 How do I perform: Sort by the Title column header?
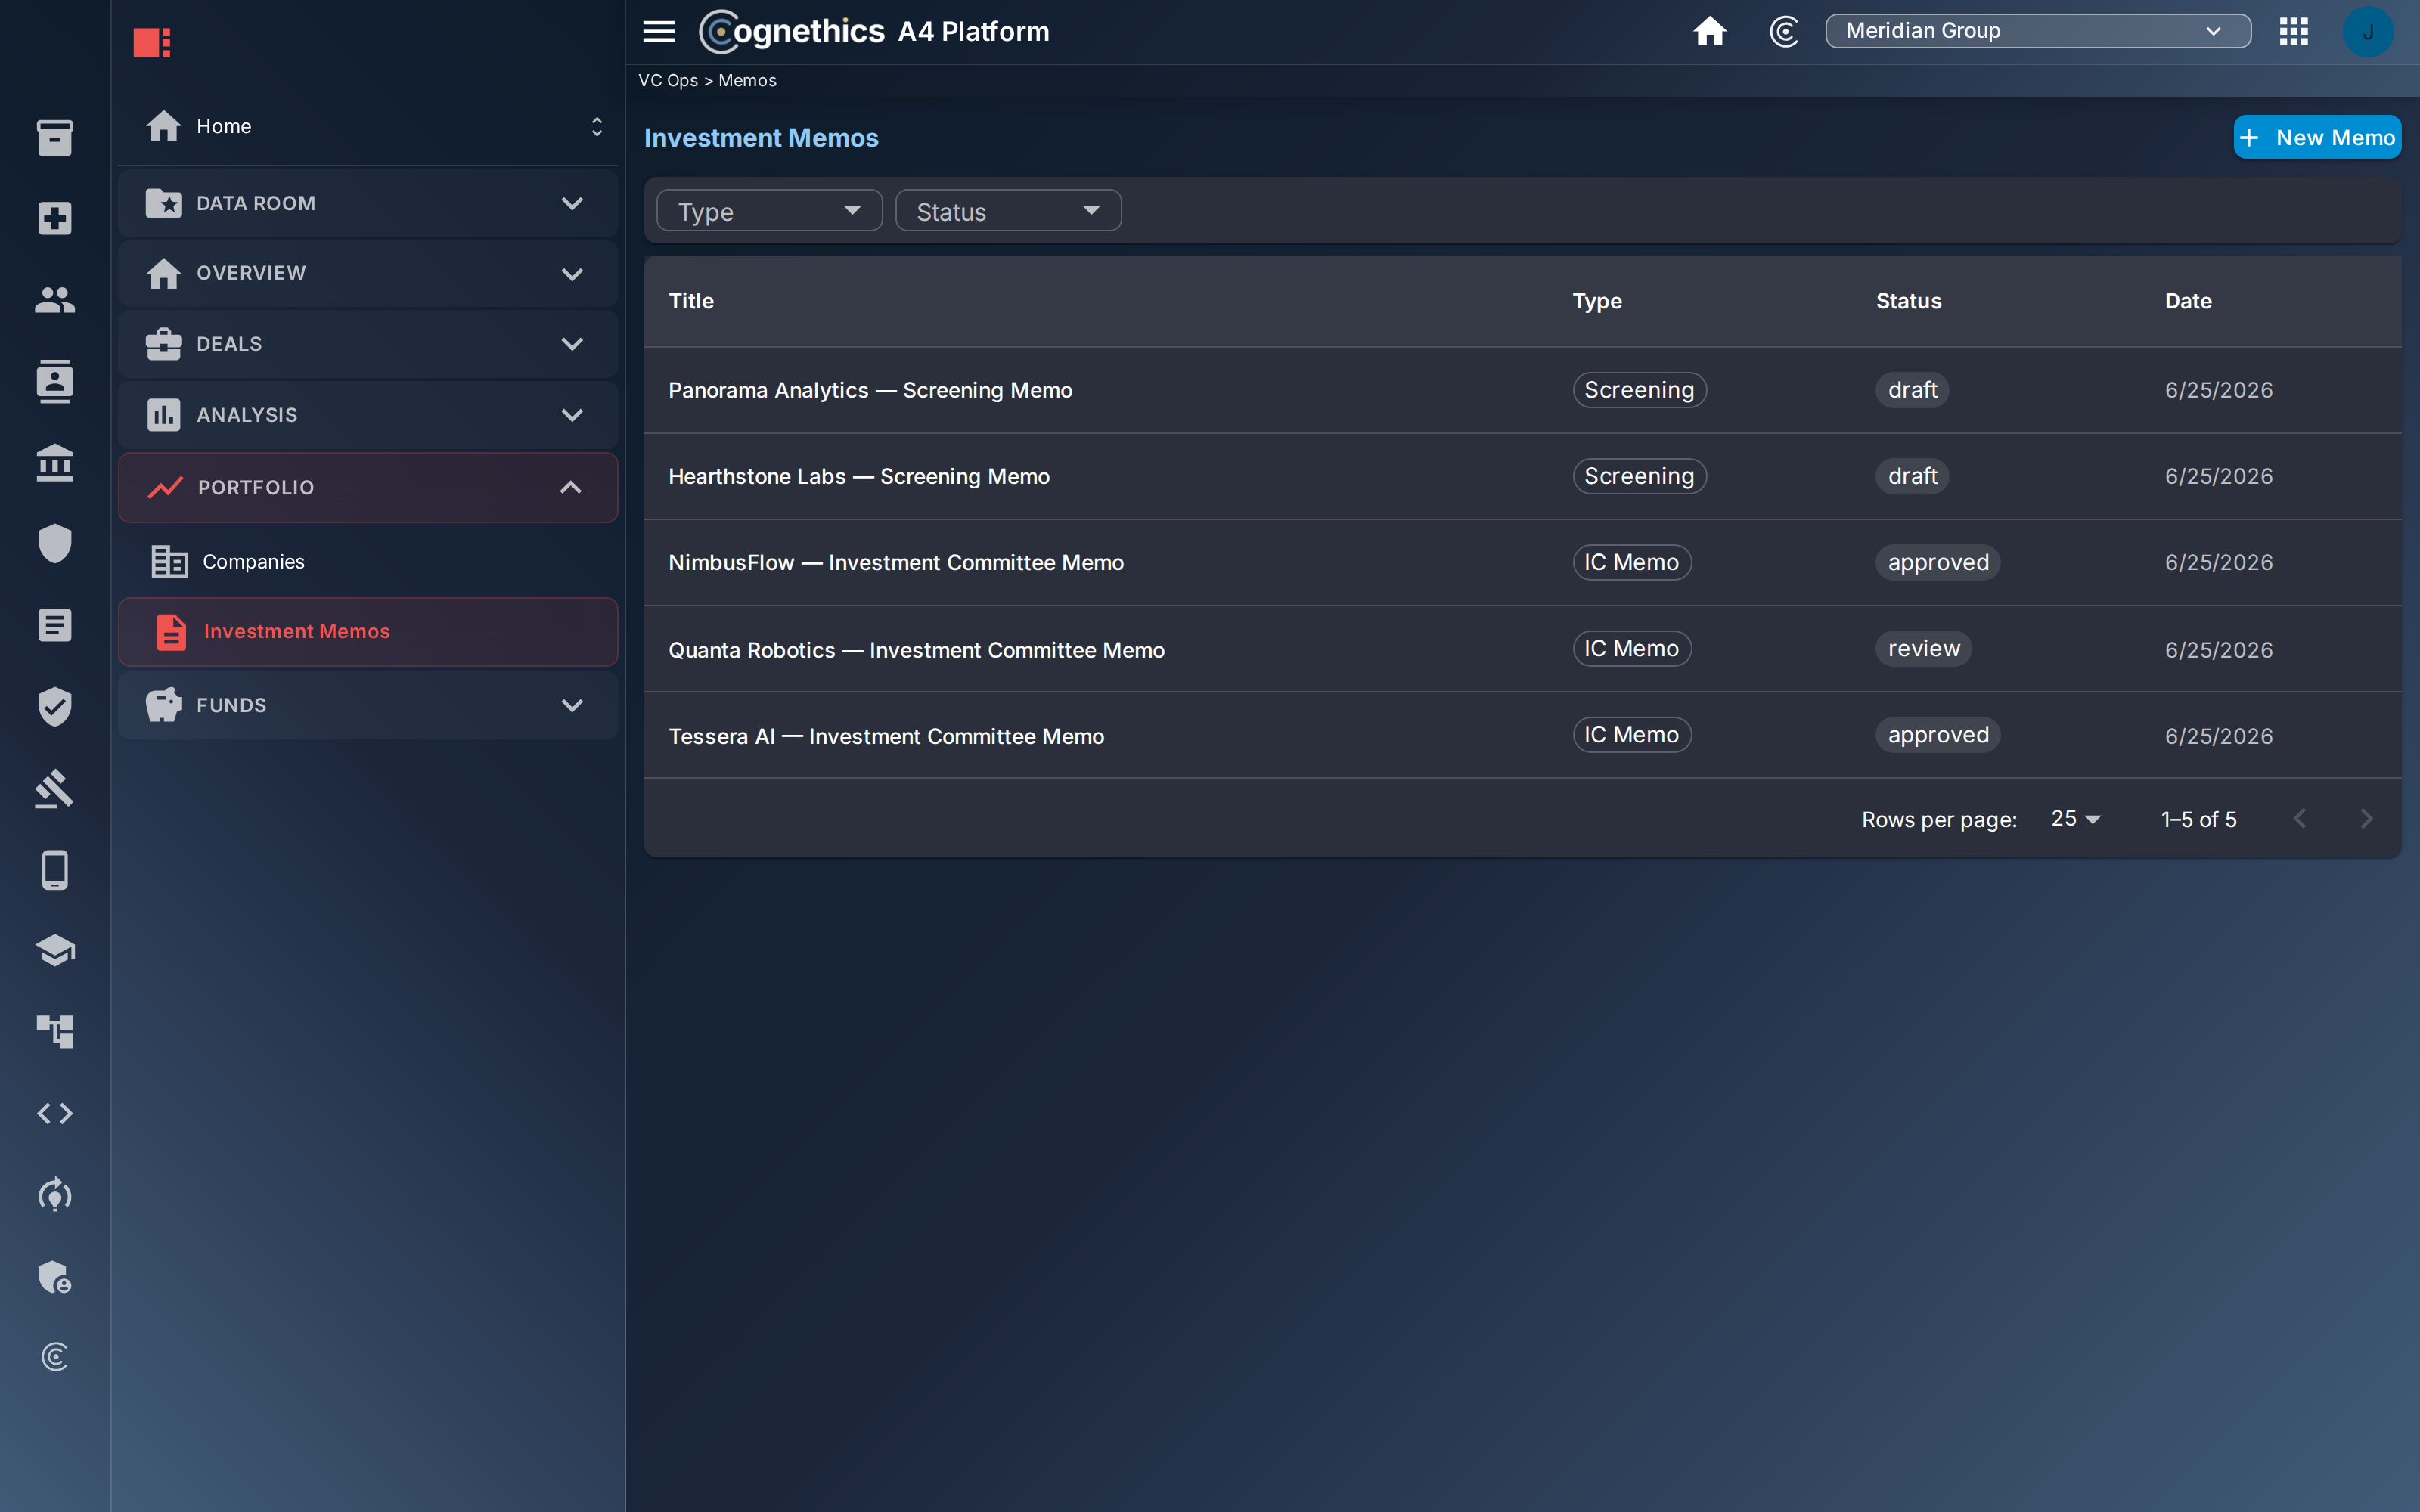691,301
